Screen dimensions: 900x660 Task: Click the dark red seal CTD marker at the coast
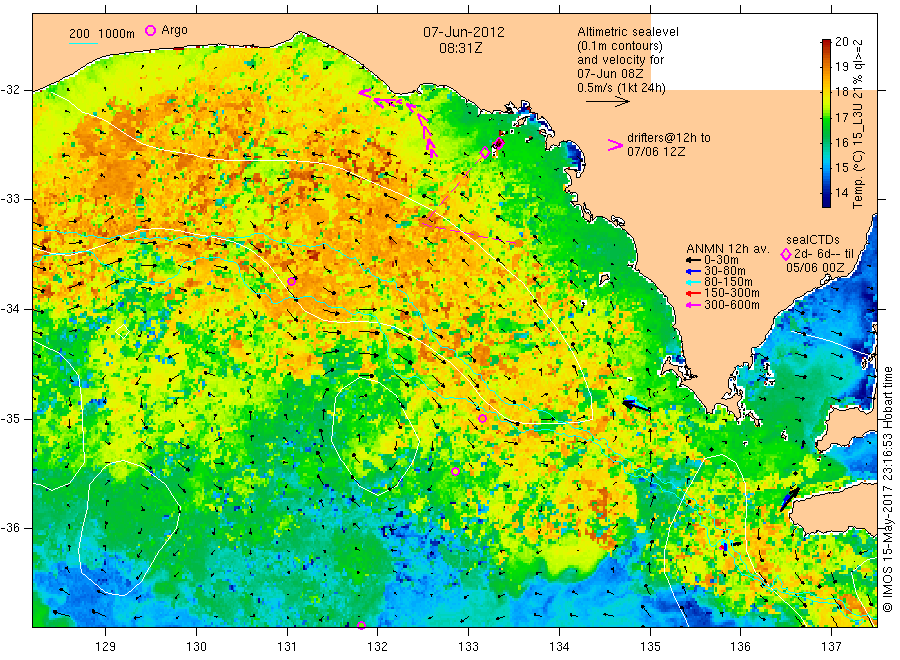tap(499, 143)
